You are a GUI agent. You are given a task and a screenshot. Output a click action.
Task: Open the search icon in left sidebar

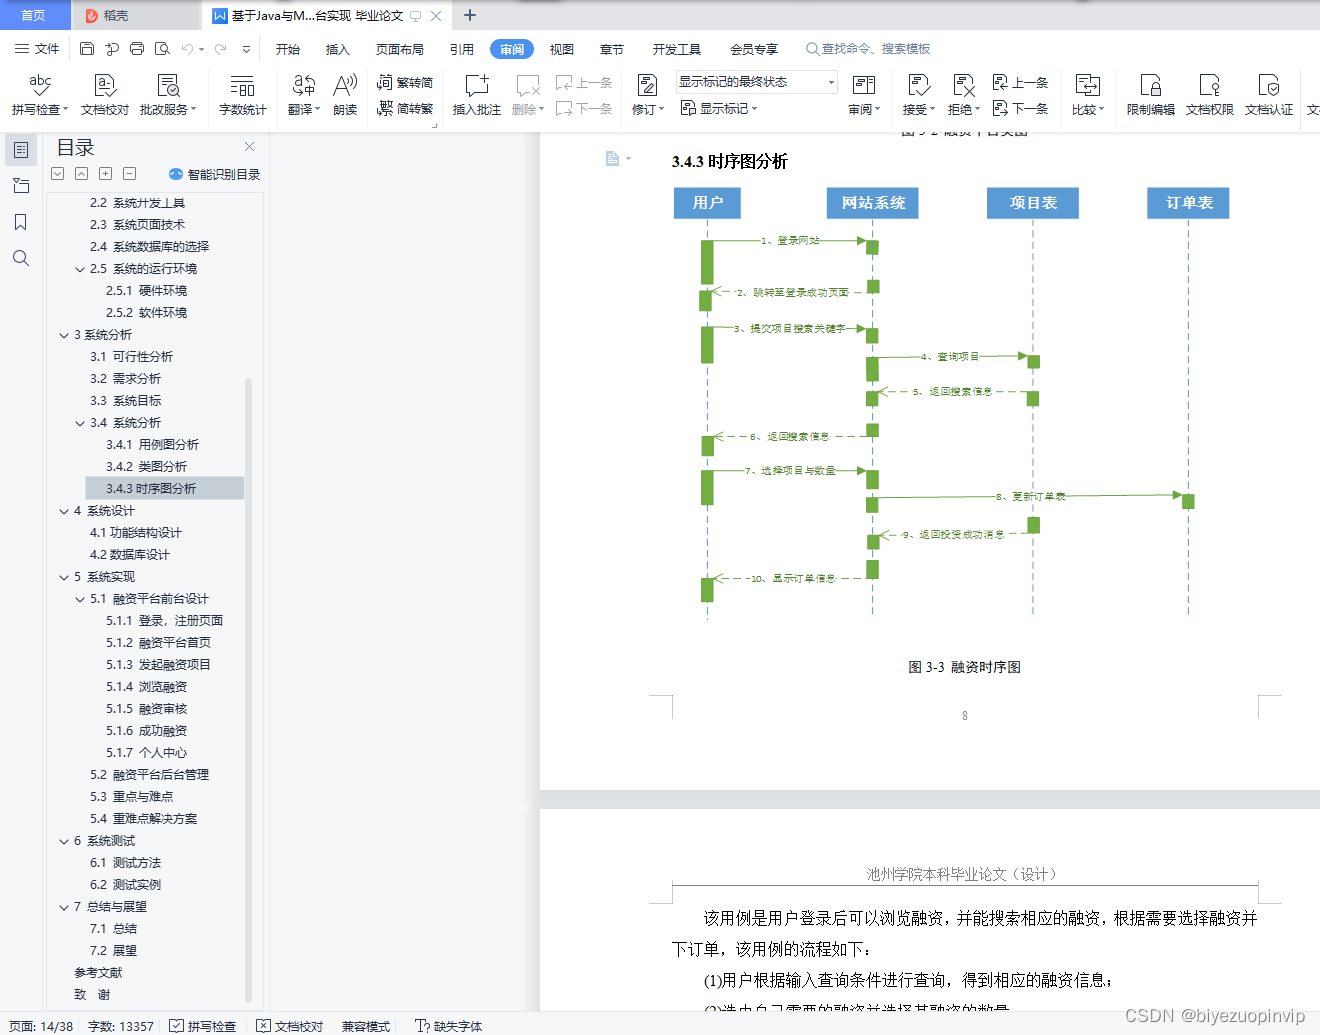(21, 258)
